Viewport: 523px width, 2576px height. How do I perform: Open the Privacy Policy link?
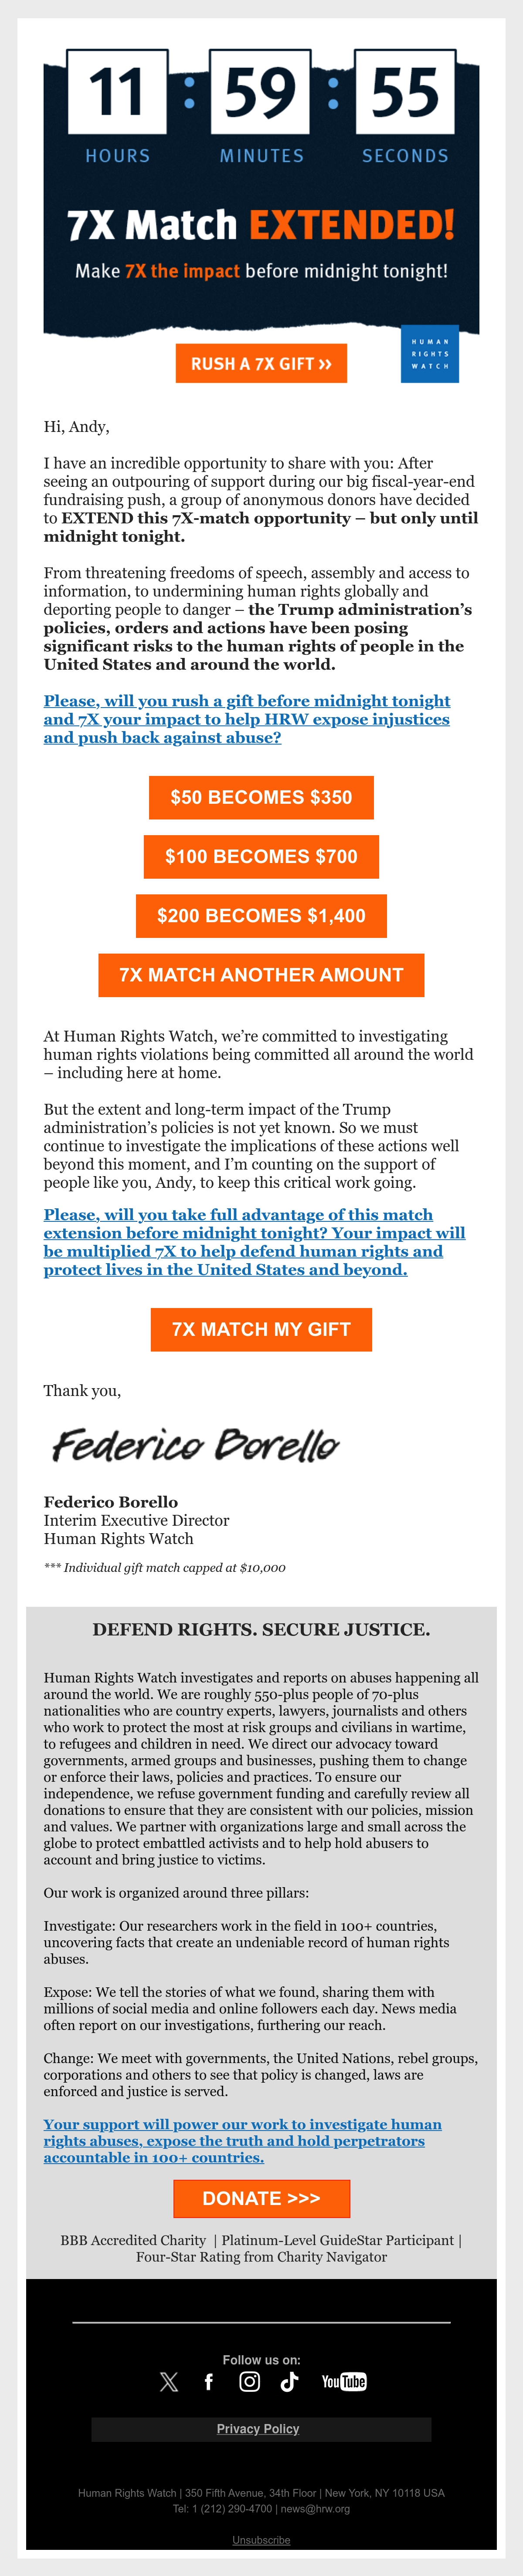click(258, 2428)
